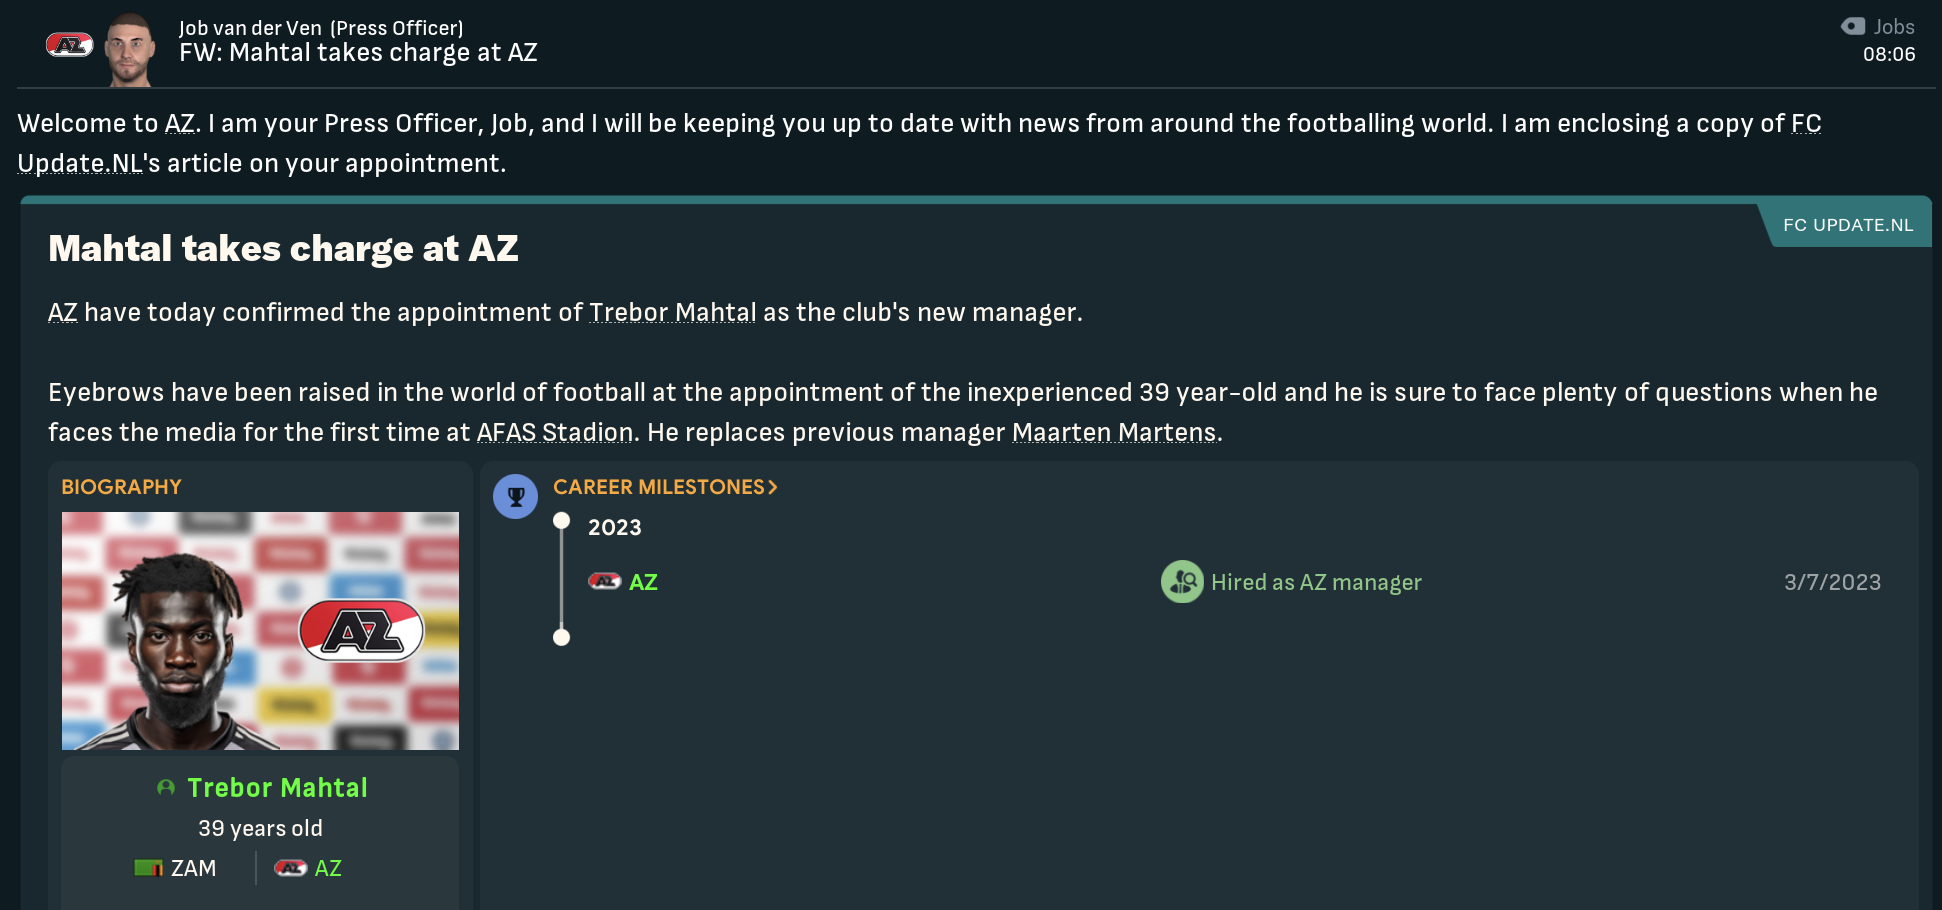Click the Hired as AZ manager text

pyautogui.click(x=1316, y=582)
